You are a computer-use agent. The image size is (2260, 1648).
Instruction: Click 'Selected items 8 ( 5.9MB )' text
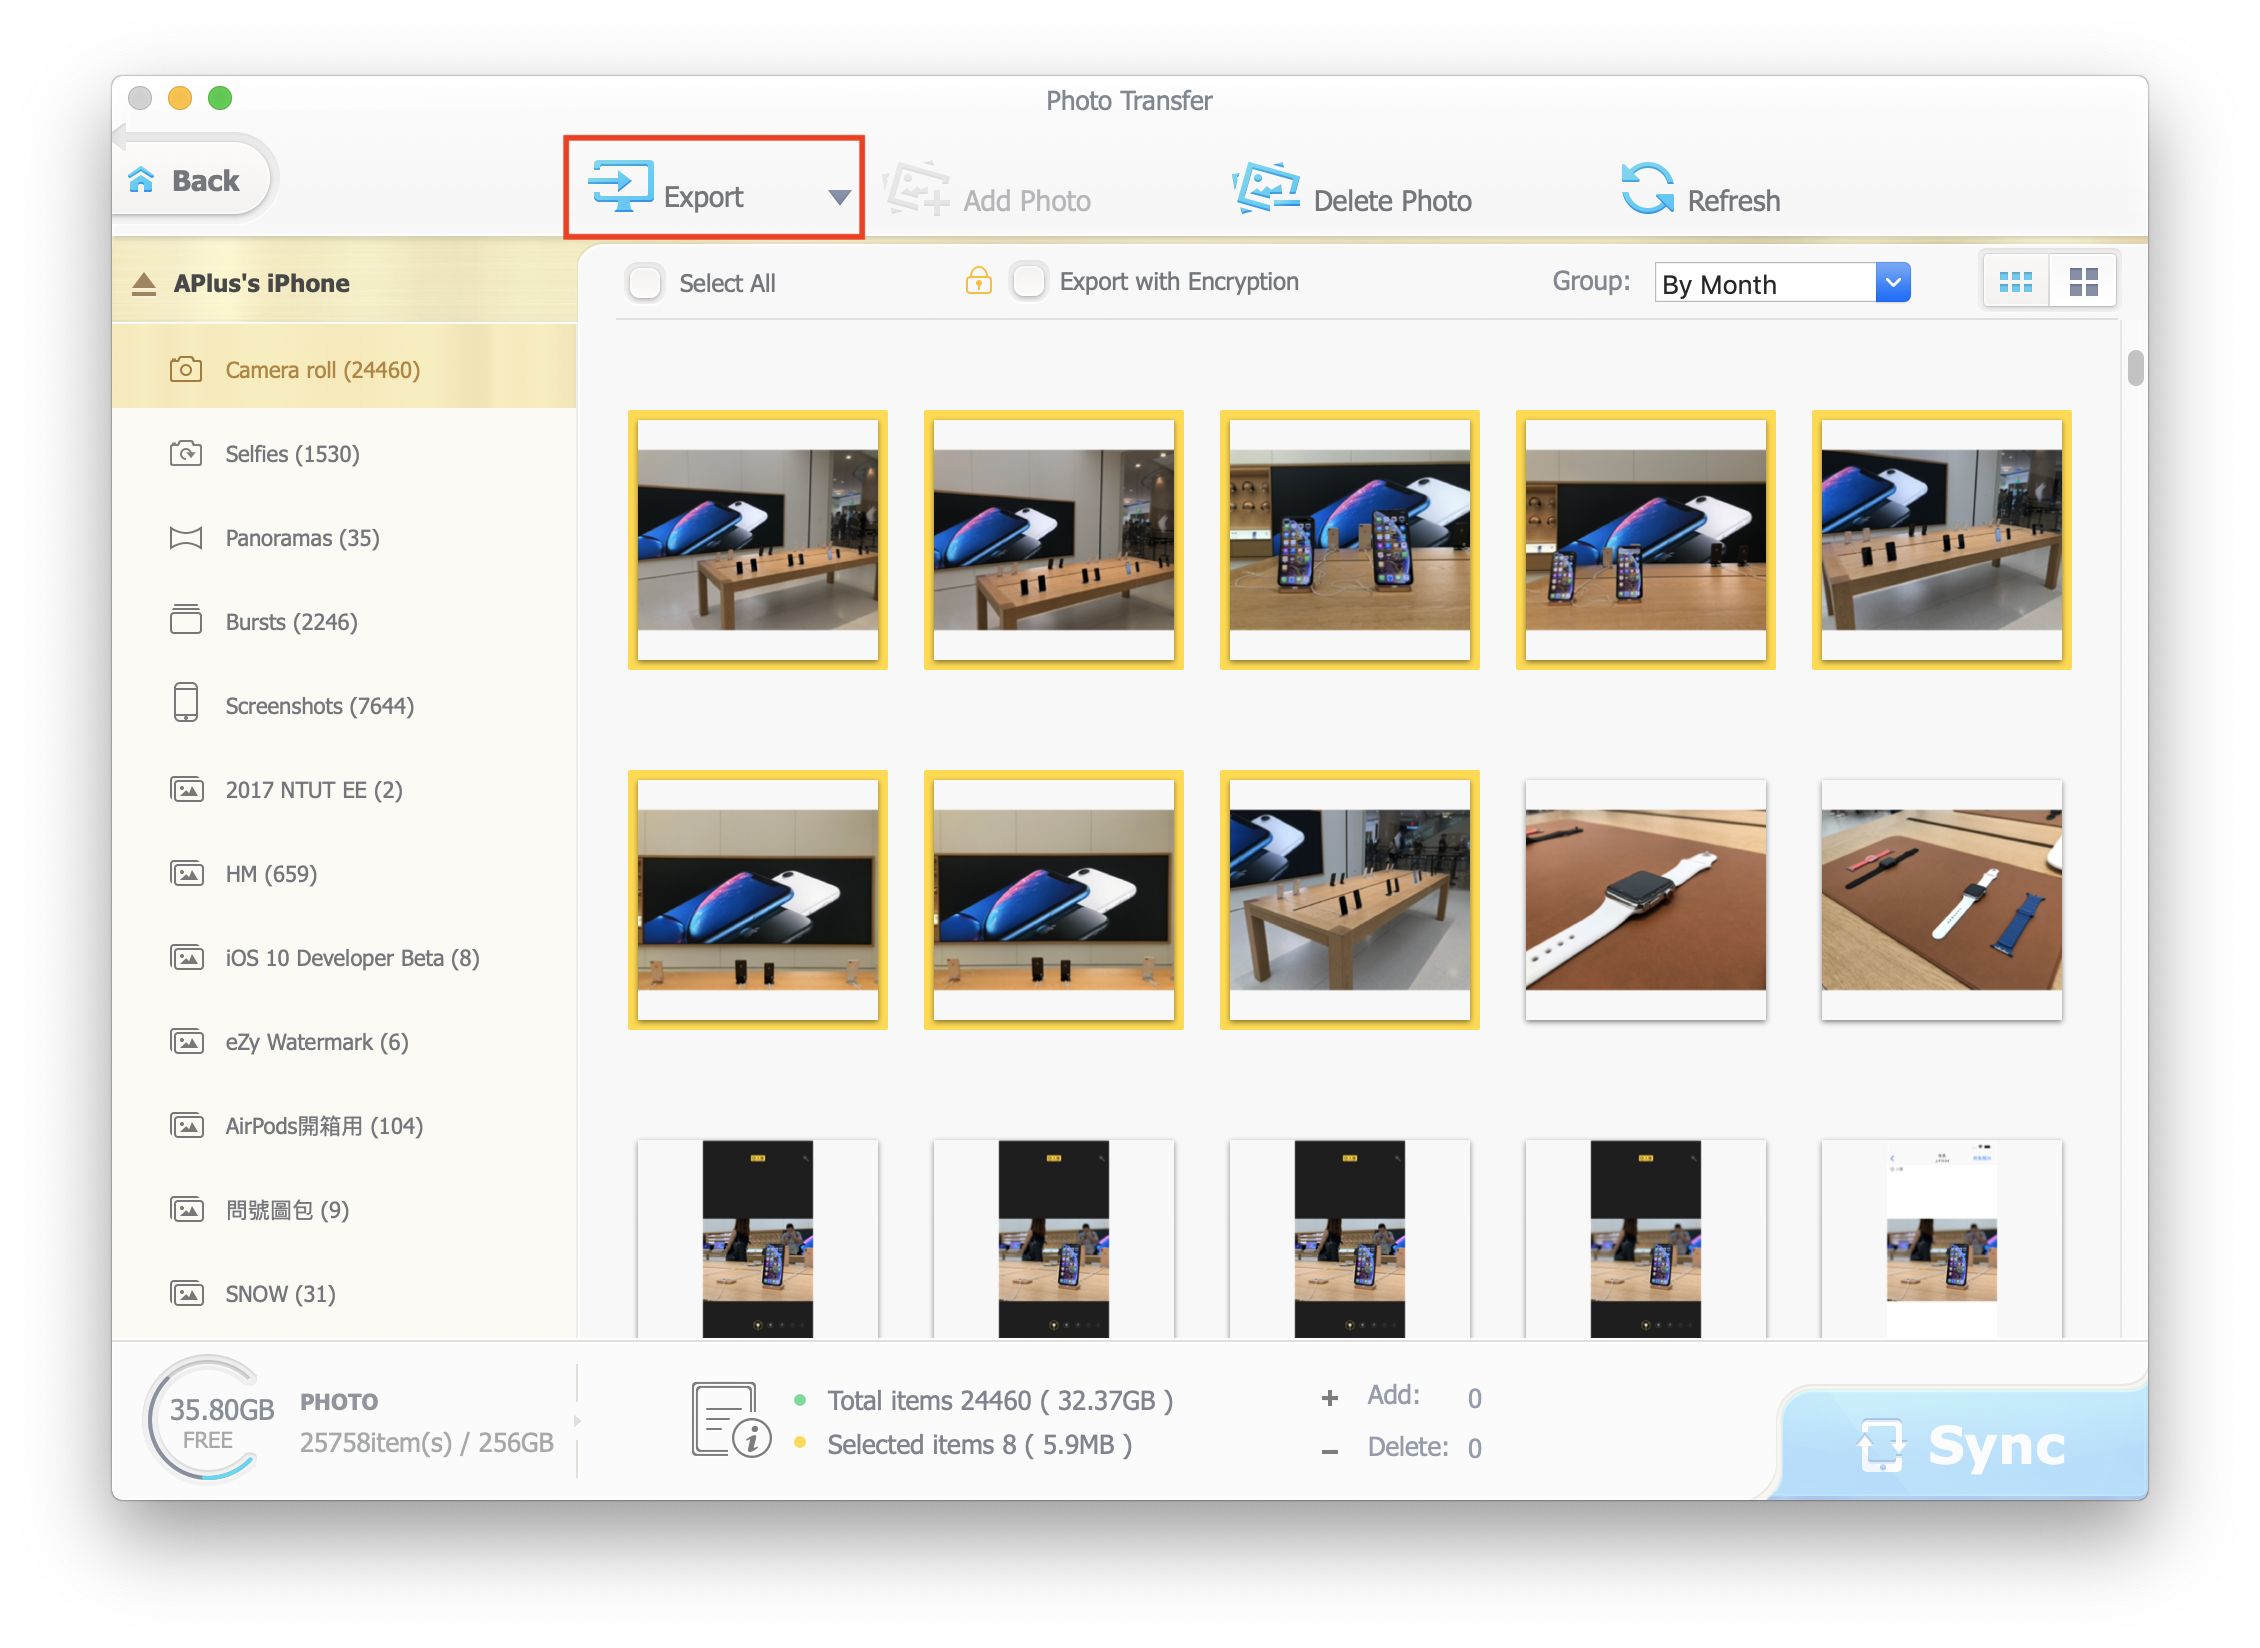point(980,1445)
